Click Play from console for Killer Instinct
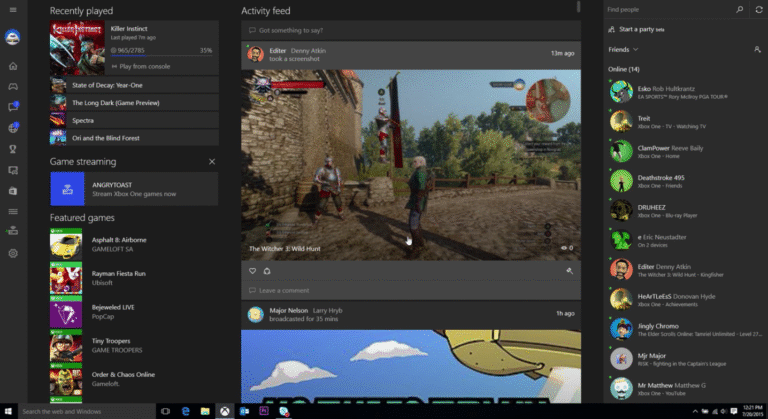Viewport: 768px width, 419px height. click(x=141, y=67)
